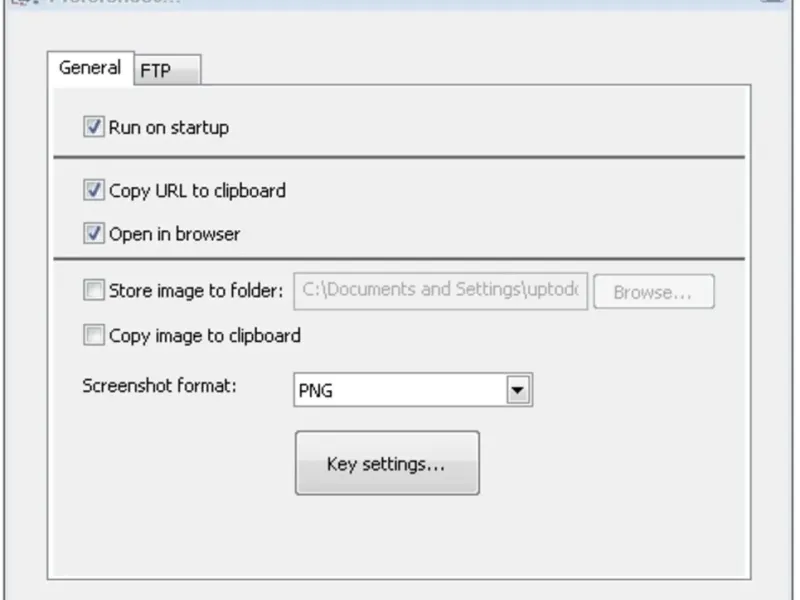
Task: Uncheck the Run on startup checkbox
Action: 94,127
